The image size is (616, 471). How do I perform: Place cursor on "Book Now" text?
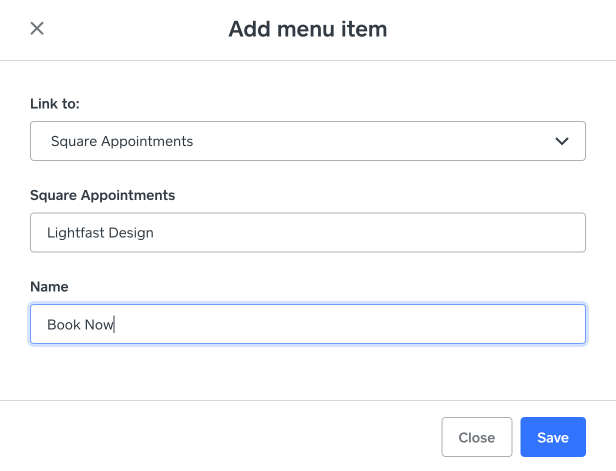(x=81, y=325)
